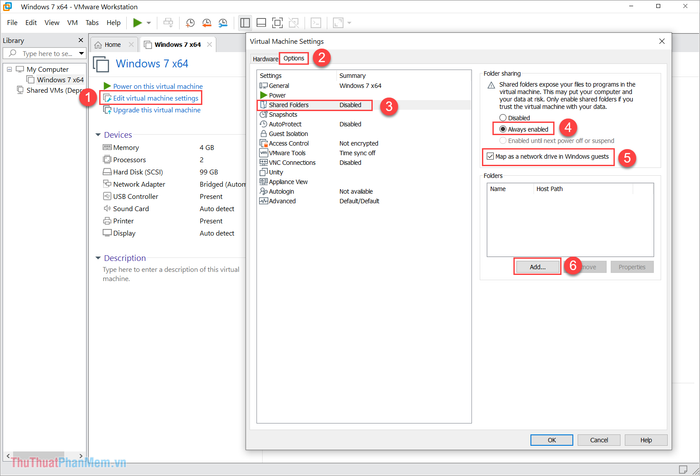Open the File menu
Image resolution: width=700 pixels, height=476 pixels.
tap(12, 22)
